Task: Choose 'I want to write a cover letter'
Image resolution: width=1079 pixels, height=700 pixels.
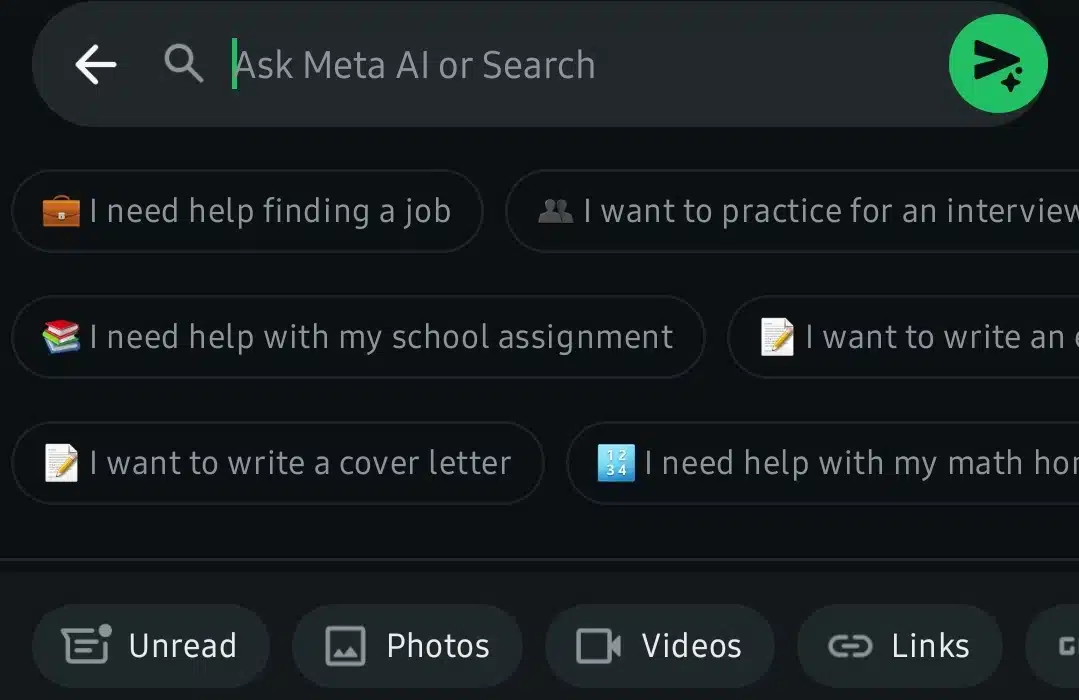Action: 277,463
